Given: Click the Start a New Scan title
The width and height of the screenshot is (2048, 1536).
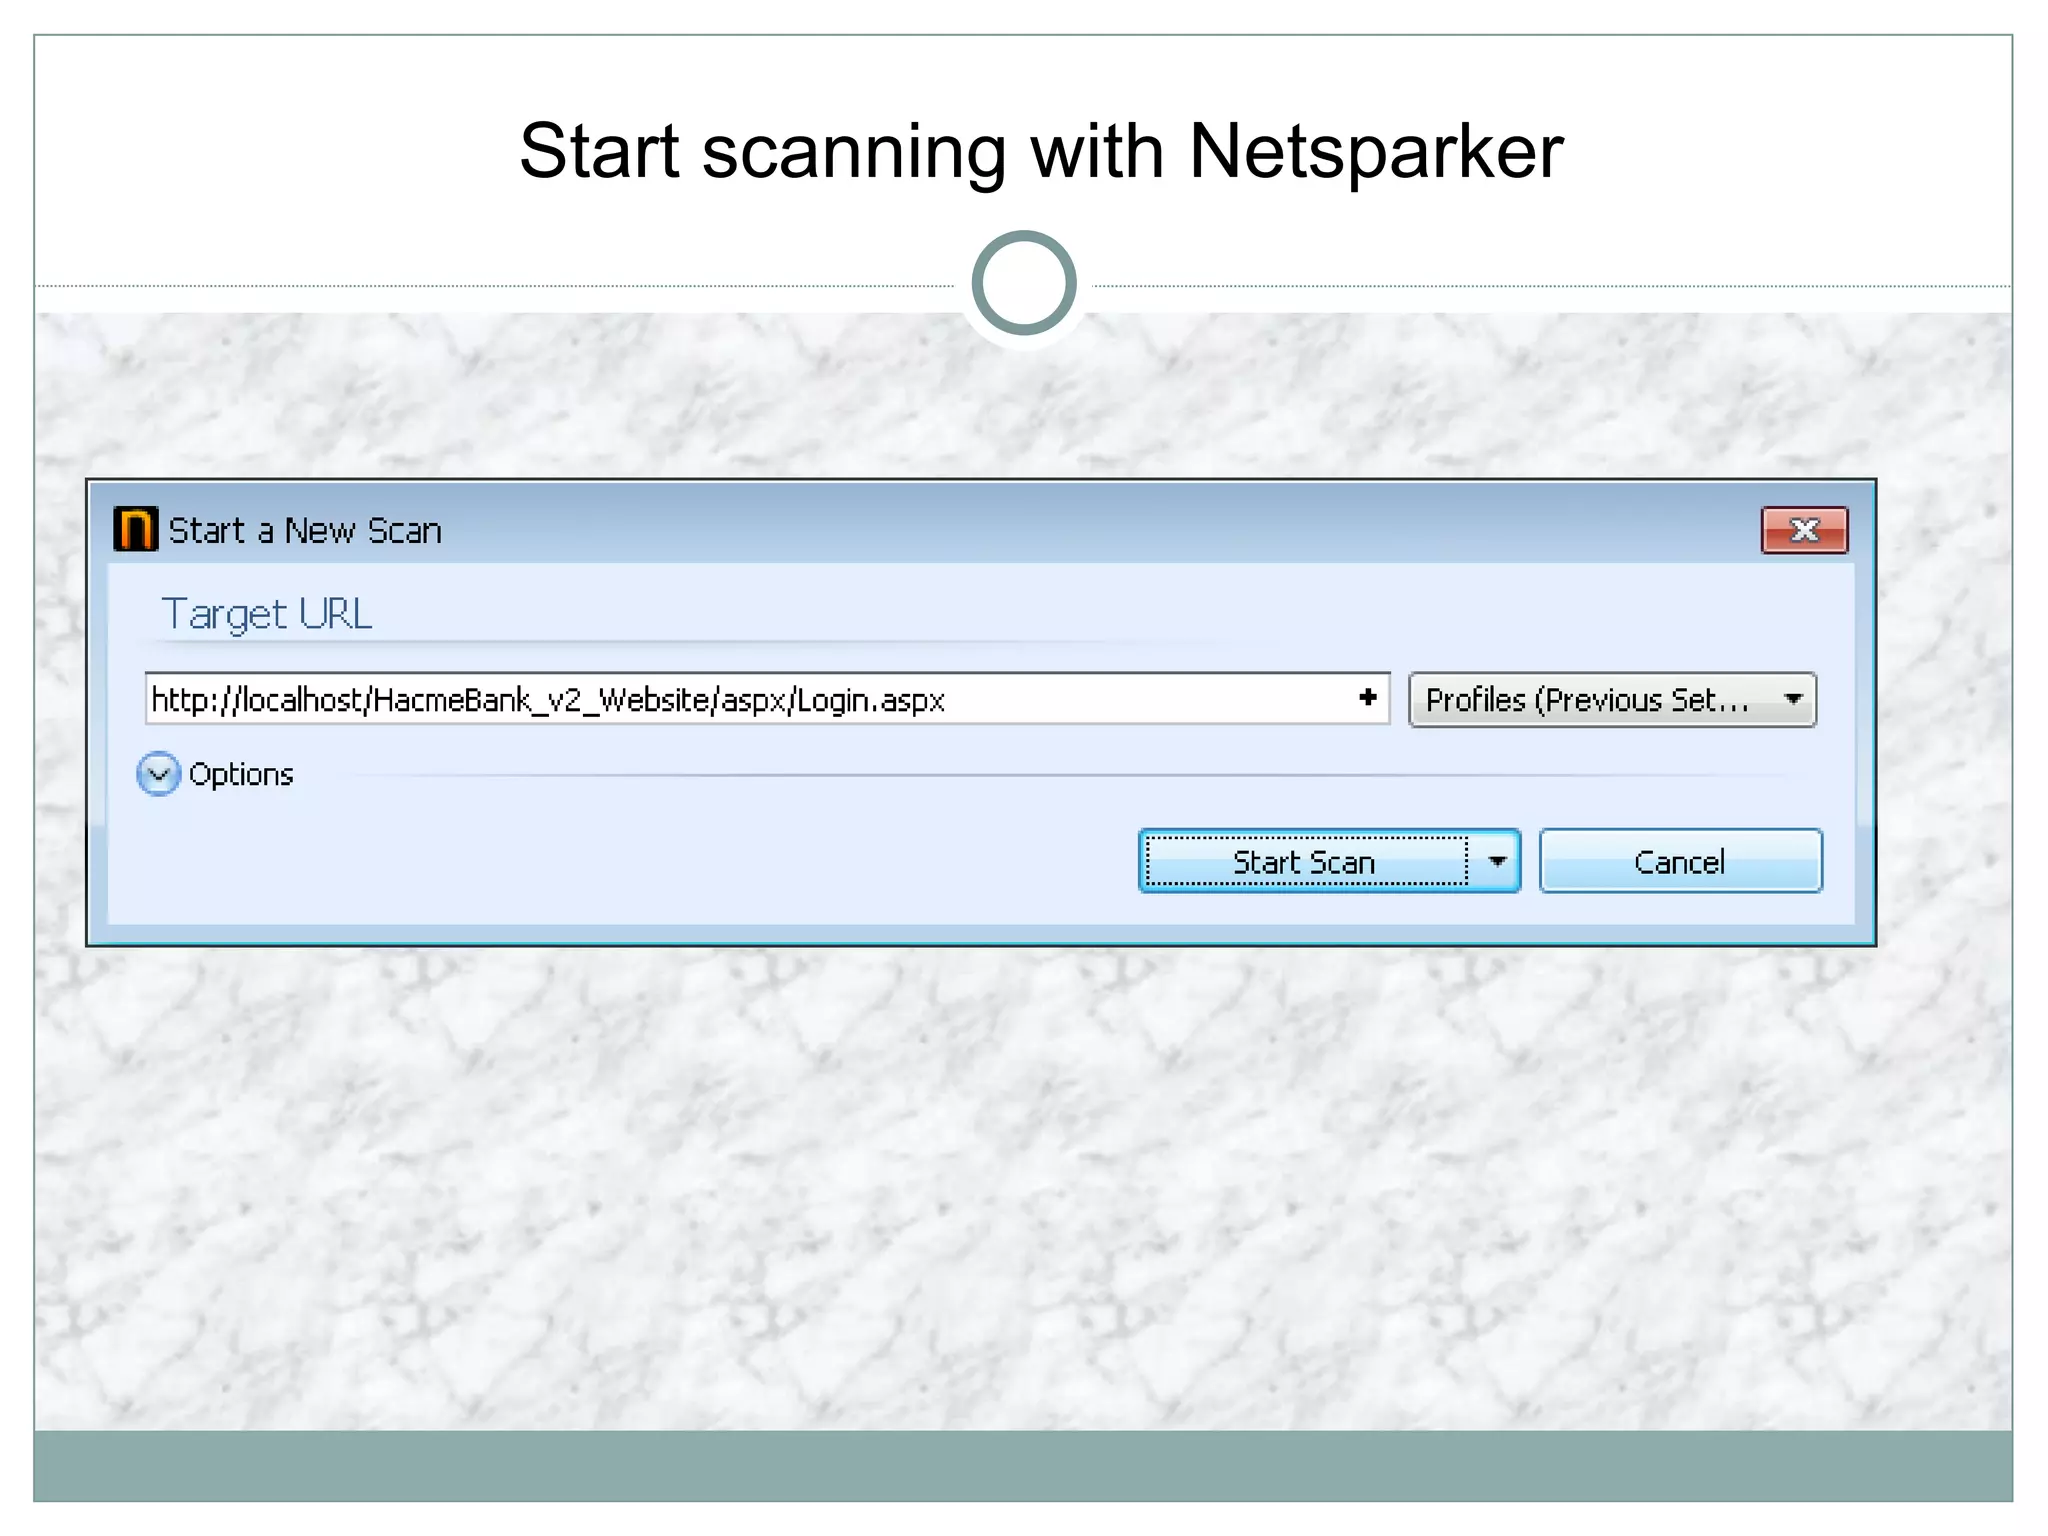Looking at the screenshot, I should point(305,530).
